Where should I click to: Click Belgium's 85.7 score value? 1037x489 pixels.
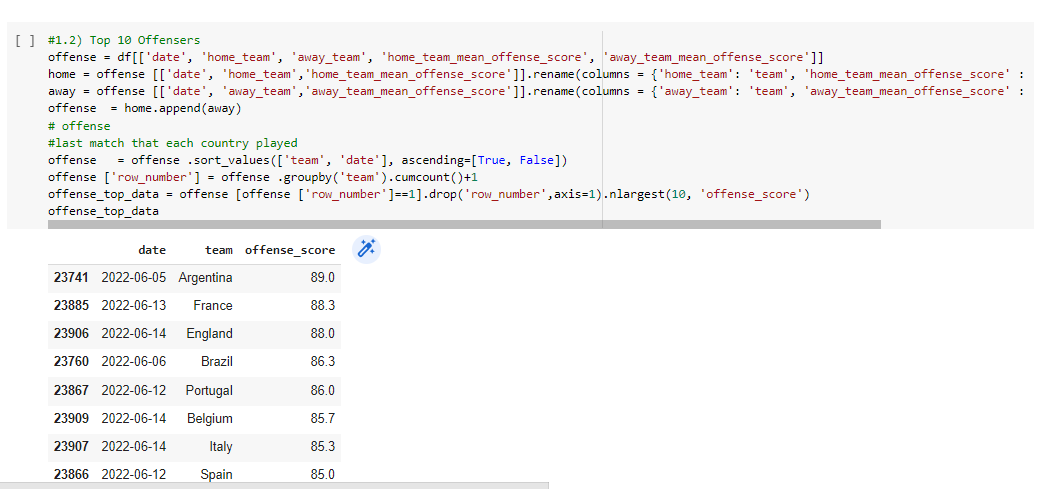[x=322, y=418]
